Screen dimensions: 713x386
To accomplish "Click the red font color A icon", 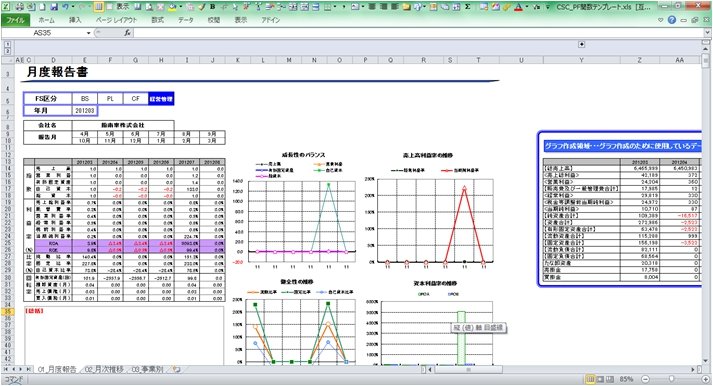I will click(518, 7).
